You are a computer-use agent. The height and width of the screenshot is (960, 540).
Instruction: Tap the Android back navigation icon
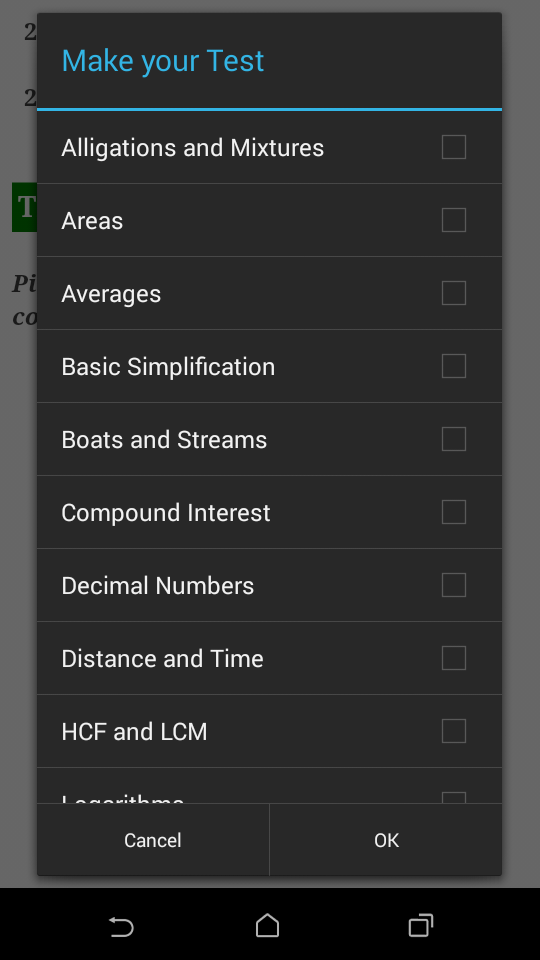[121, 926]
